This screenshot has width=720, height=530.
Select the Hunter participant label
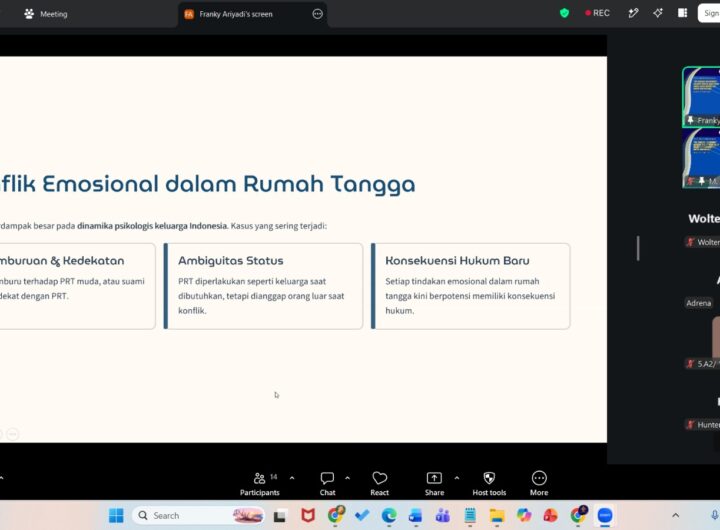point(703,425)
